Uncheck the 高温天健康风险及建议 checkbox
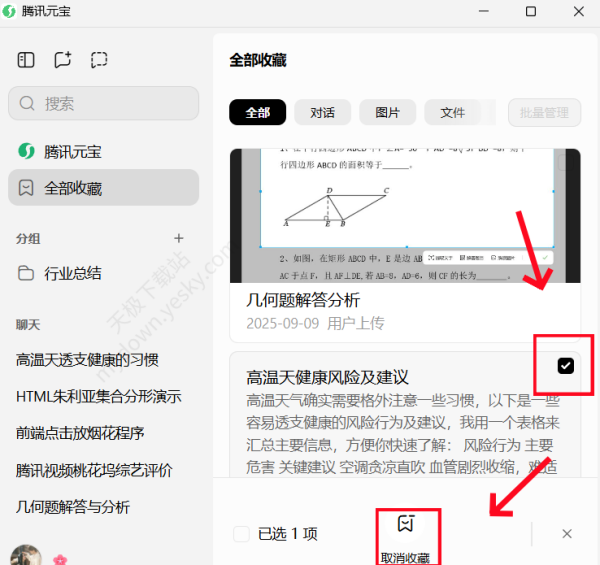The image size is (600, 565). (566, 366)
